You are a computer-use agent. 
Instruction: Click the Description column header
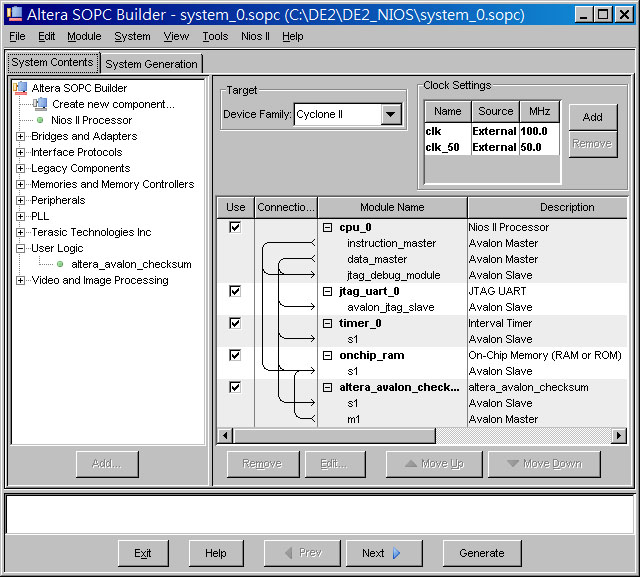click(x=547, y=207)
